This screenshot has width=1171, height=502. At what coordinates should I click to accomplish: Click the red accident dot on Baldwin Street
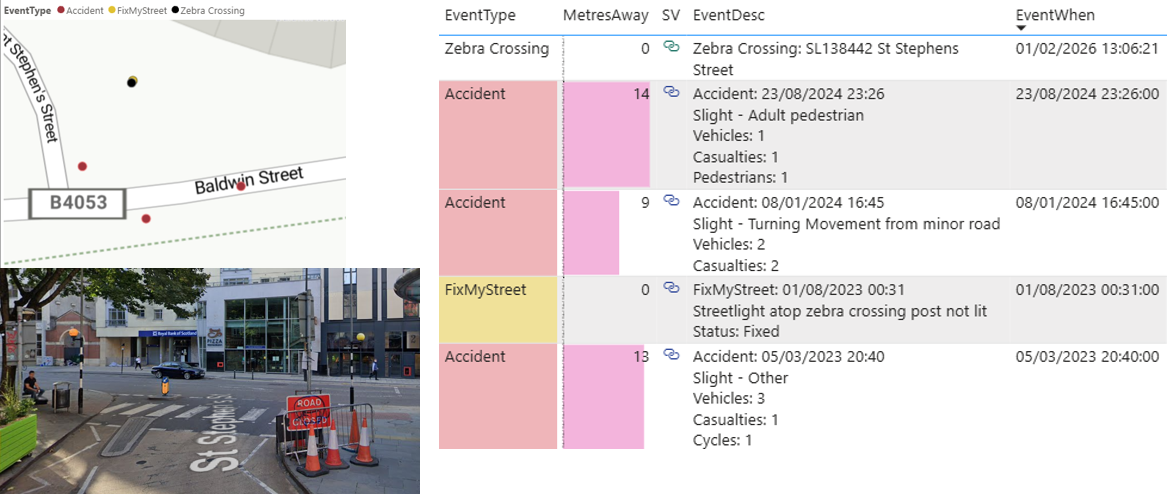tap(241, 186)
